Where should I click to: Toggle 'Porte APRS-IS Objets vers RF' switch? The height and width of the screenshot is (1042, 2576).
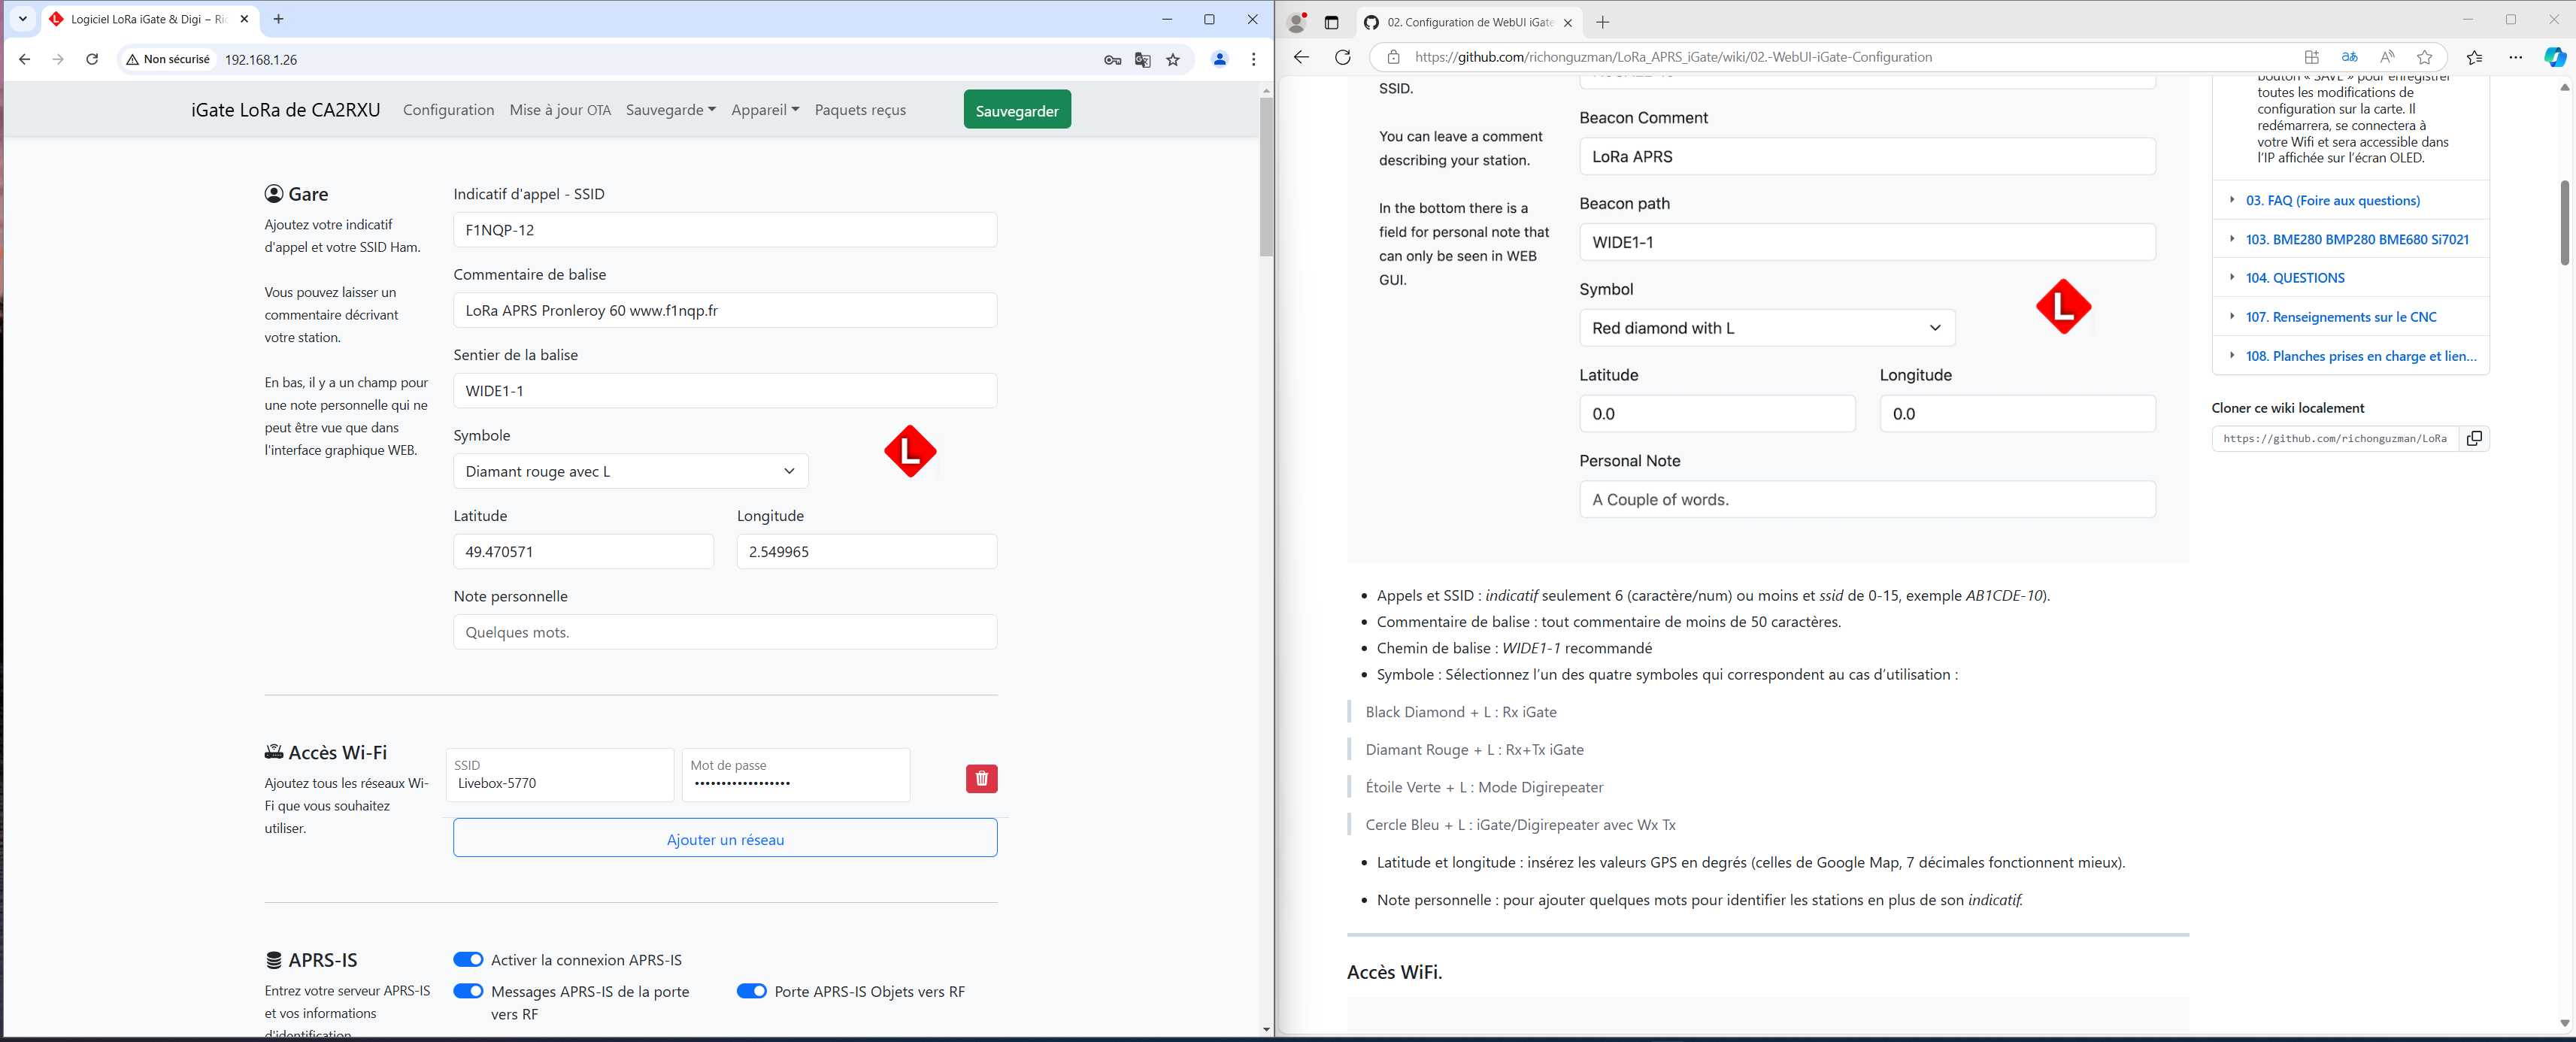[x=752, y=991]
